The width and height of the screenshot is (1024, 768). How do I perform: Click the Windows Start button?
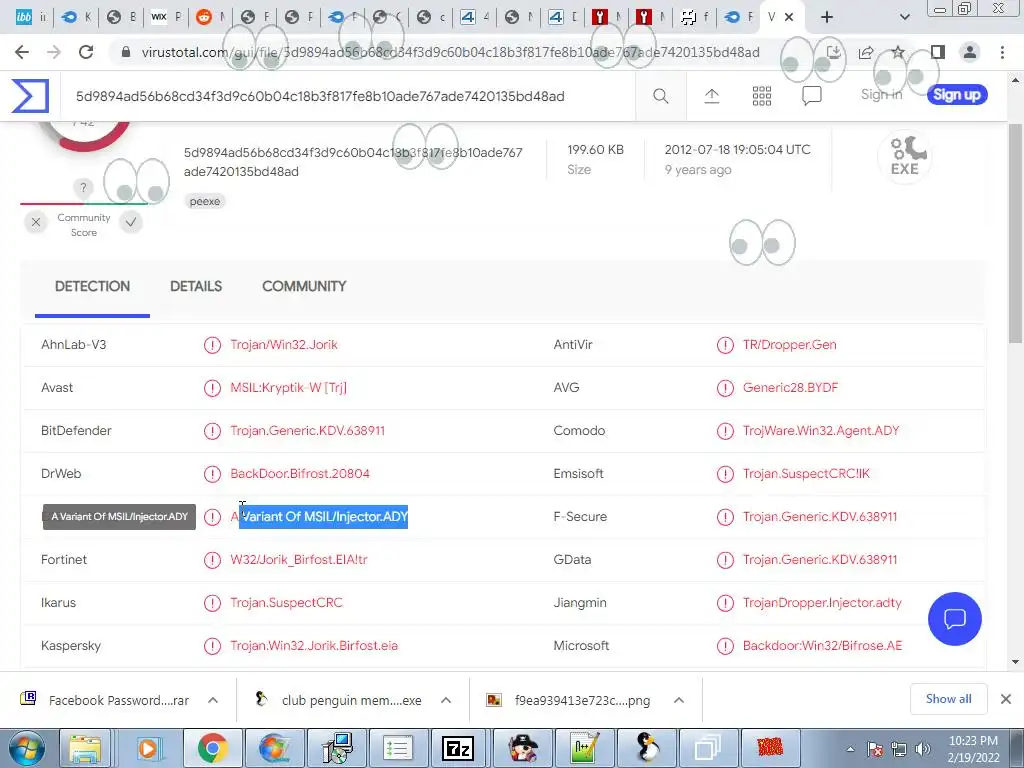click(x=25, y=748)
